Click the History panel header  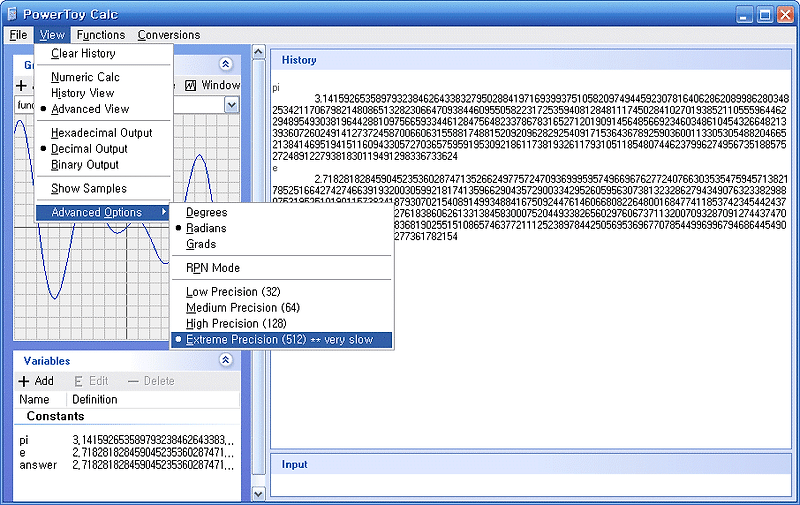[x=531, y=60]
